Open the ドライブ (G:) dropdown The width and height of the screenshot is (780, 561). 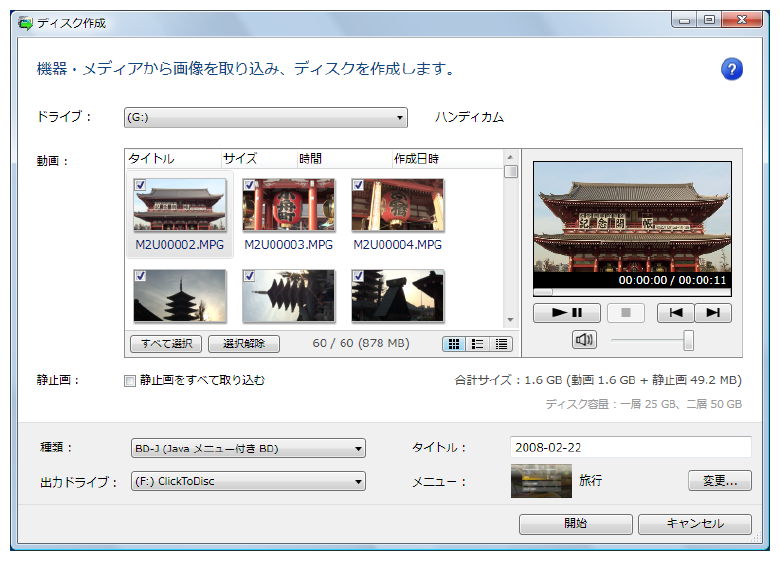coord(265,118)
